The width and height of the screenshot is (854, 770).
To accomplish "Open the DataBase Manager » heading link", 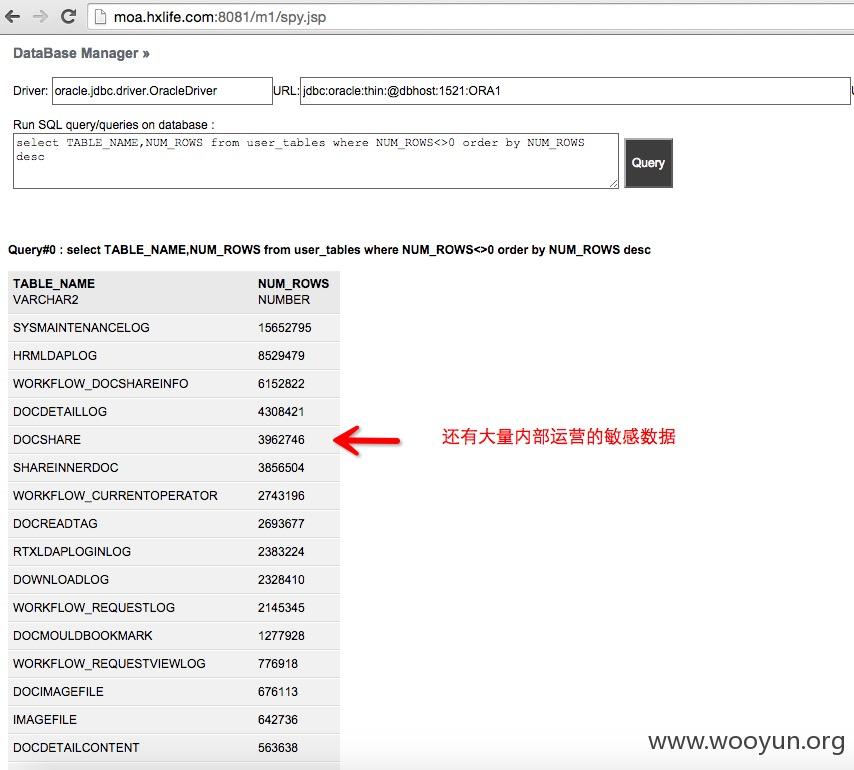I will coord(81,53).
